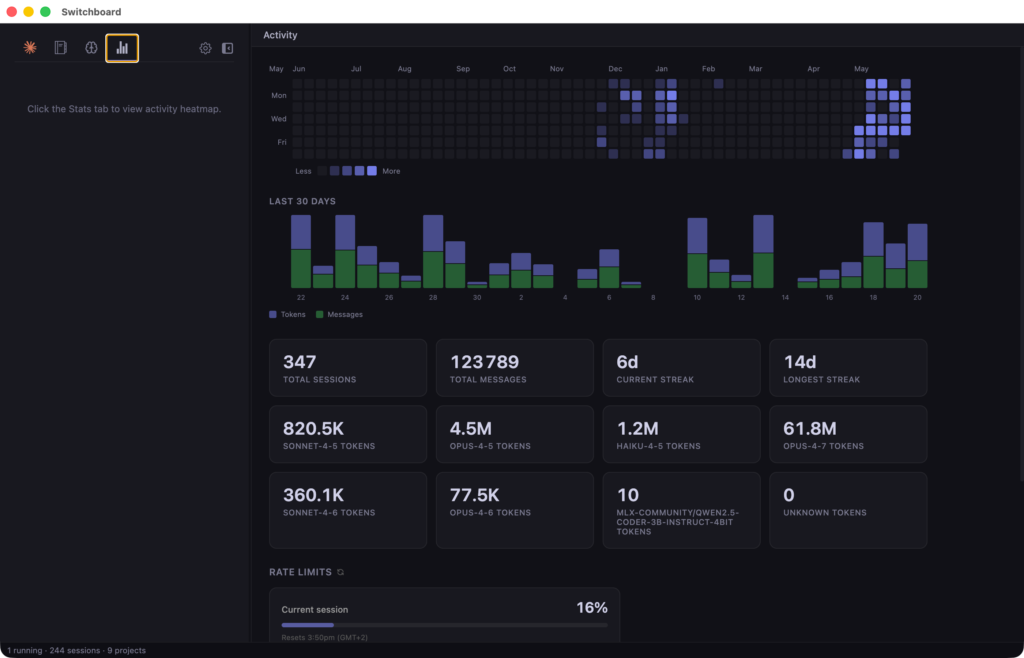Click the Longest Streak card
1024x658 pixels.
pyautogui.click(x=848, y=368)
